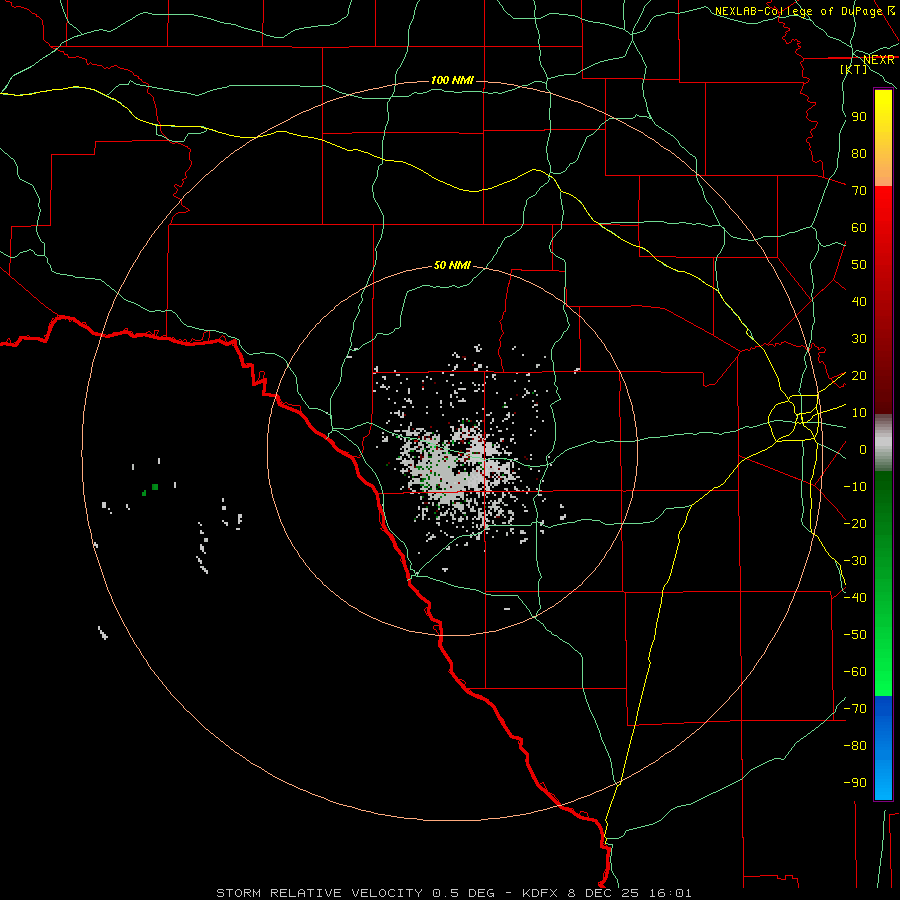Click the "[KT]" units label
Viewport: 900px width, 900px height.
[854, 69]
